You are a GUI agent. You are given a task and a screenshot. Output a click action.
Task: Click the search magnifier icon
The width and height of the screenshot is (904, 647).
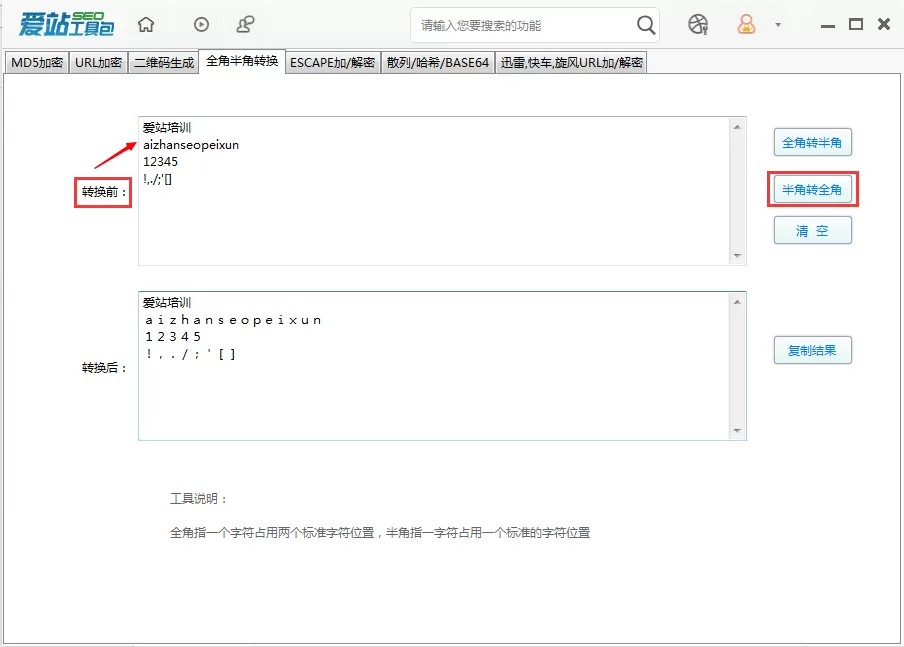click(x=646, y=25)
